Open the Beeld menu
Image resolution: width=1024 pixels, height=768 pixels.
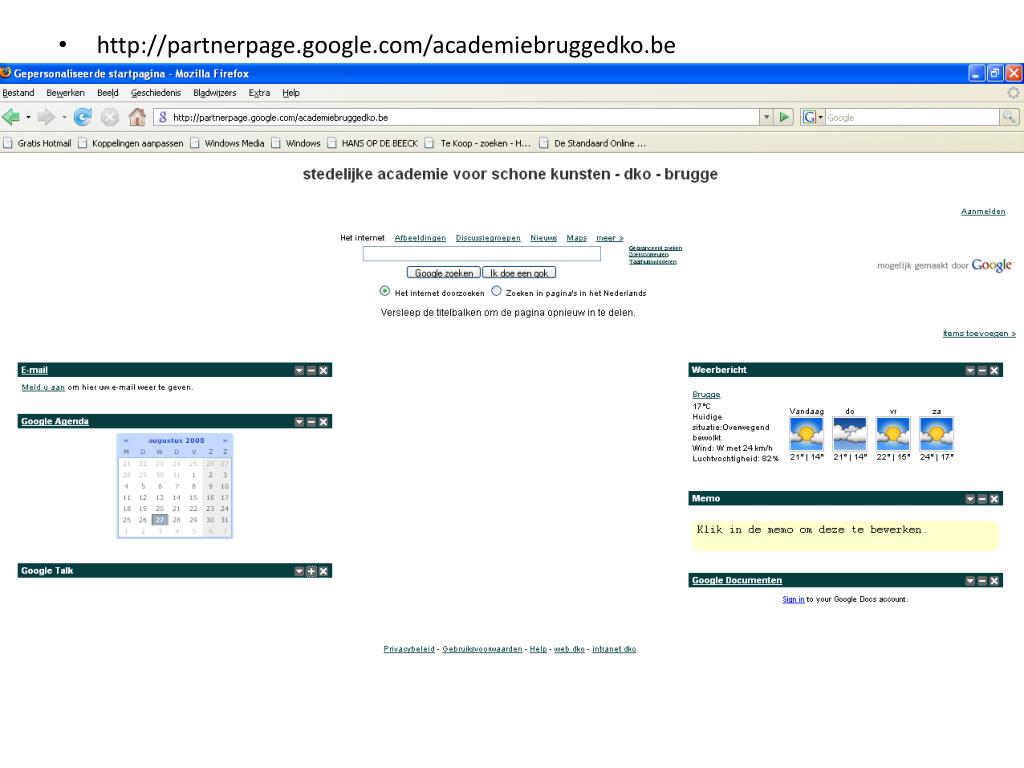pyautogui.click(x=108, y=93)
